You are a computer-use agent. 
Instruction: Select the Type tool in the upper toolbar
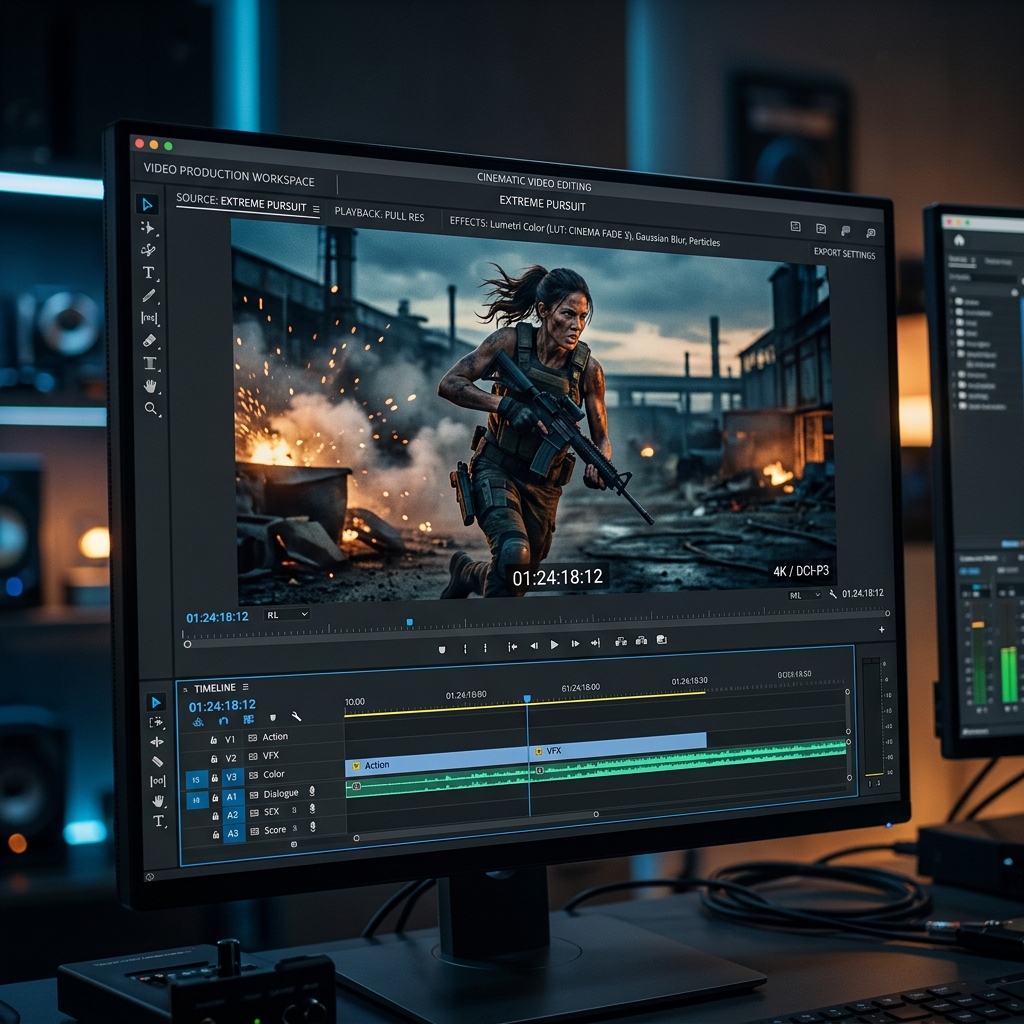tap(149, 272)
